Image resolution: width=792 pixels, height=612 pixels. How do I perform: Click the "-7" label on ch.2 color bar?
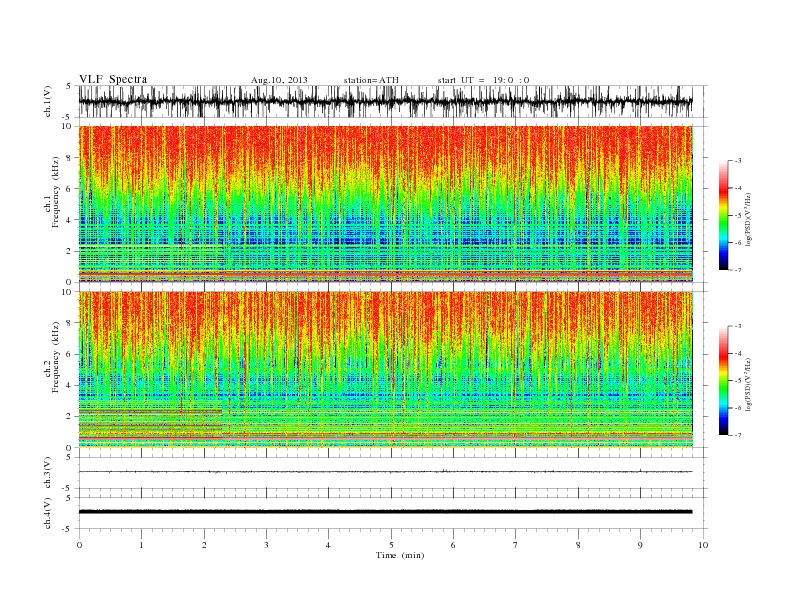pyautogui.click(x=737, y=435)
